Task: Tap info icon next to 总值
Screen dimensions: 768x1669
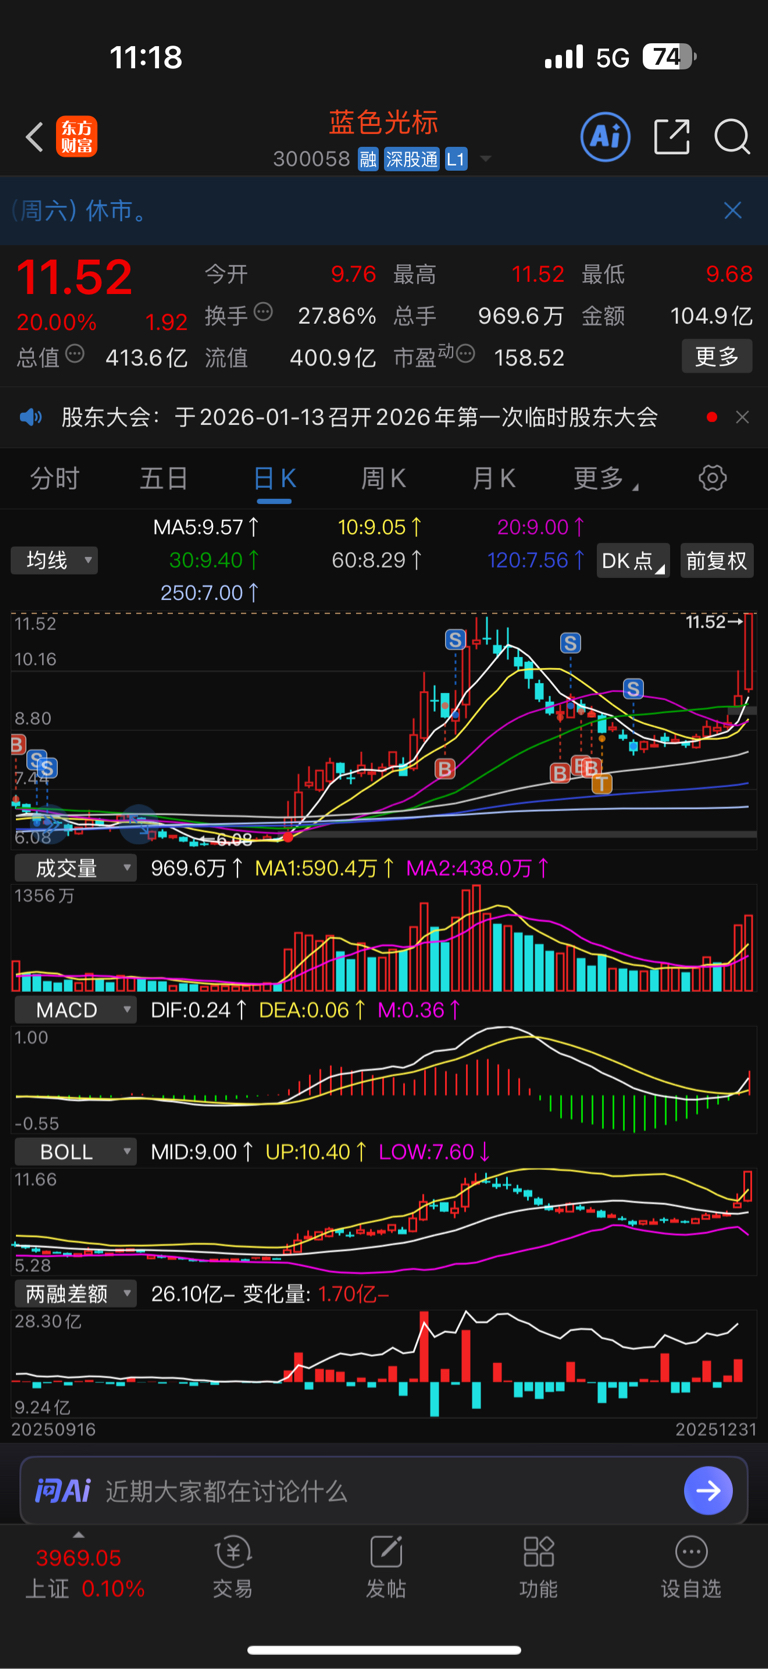Action: [x=75, y=354]
